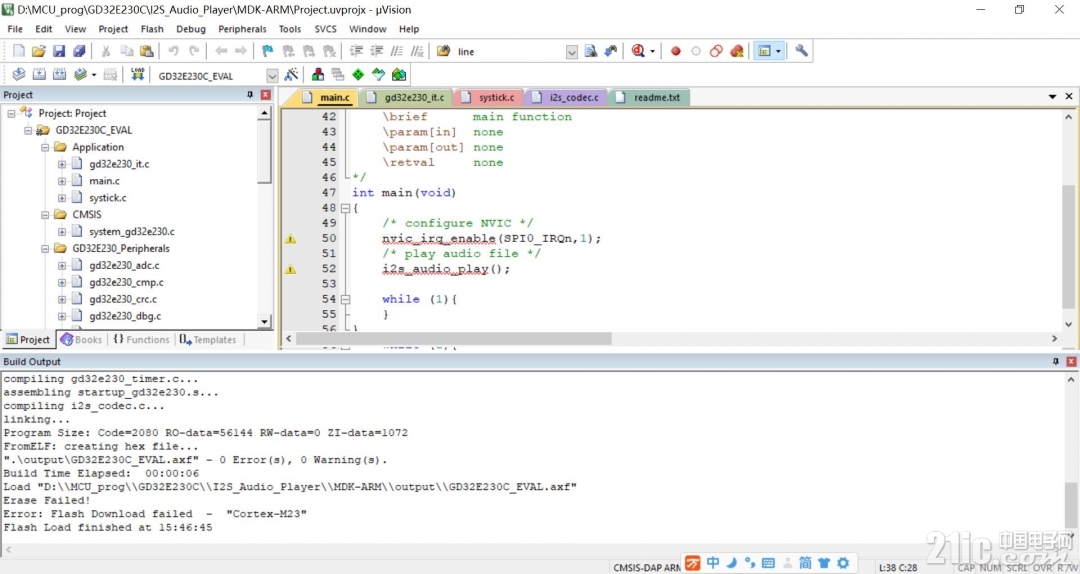Click the Manage Project Items icon
This screenshot has width=1080, height=574.
point(318,74)
